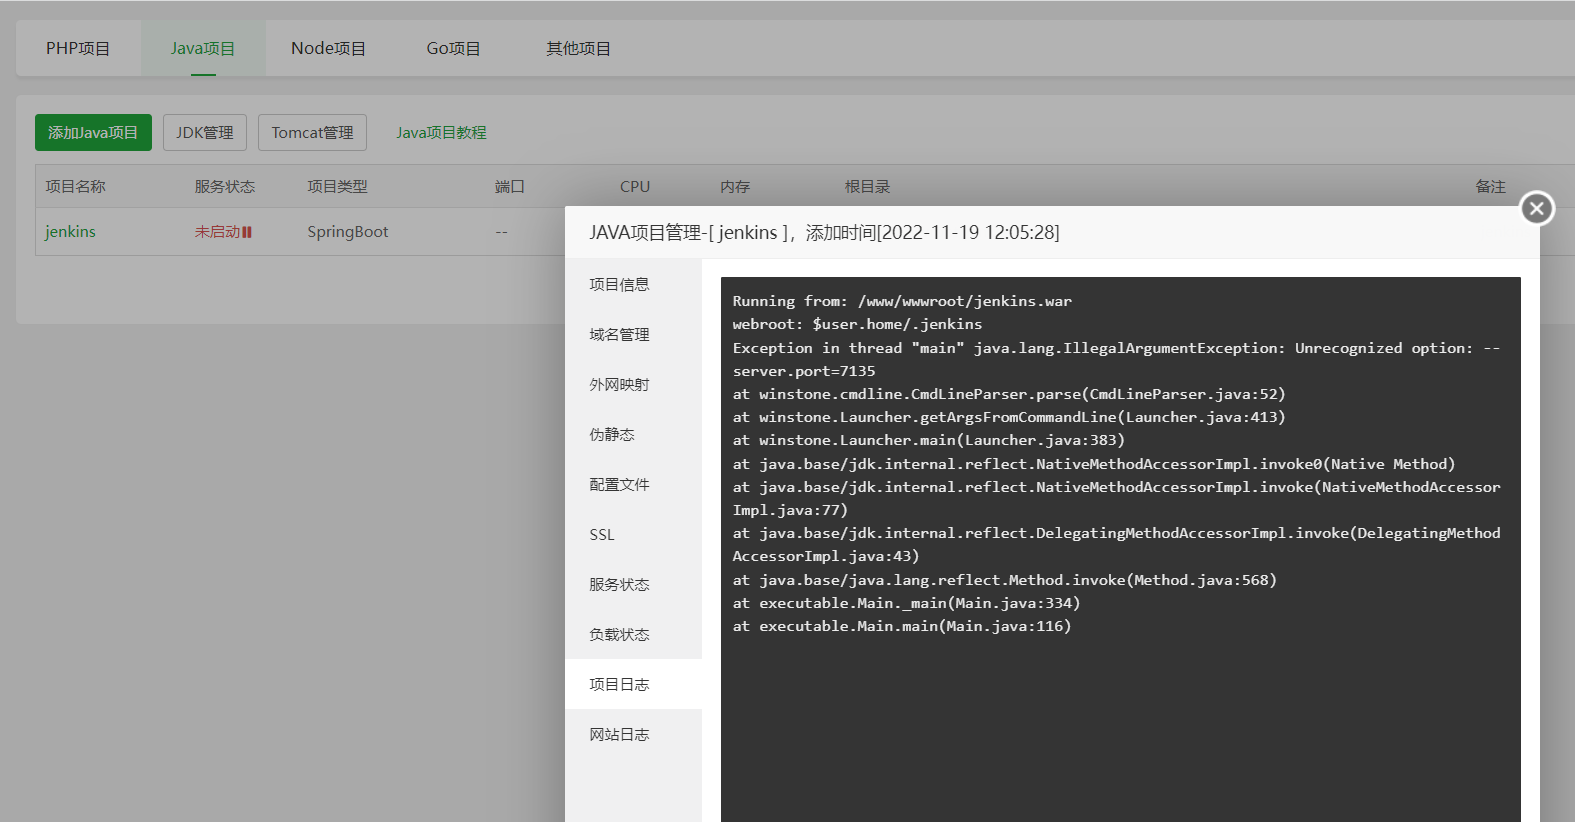
Task: Open 伪静态 sidebar item
Action: (x=633, y=434)
